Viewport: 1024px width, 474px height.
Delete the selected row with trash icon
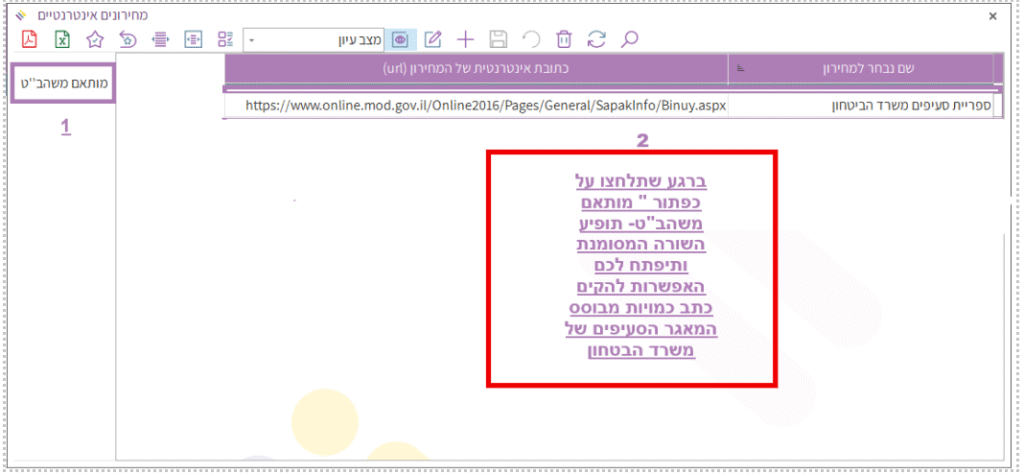coord(564,40)
